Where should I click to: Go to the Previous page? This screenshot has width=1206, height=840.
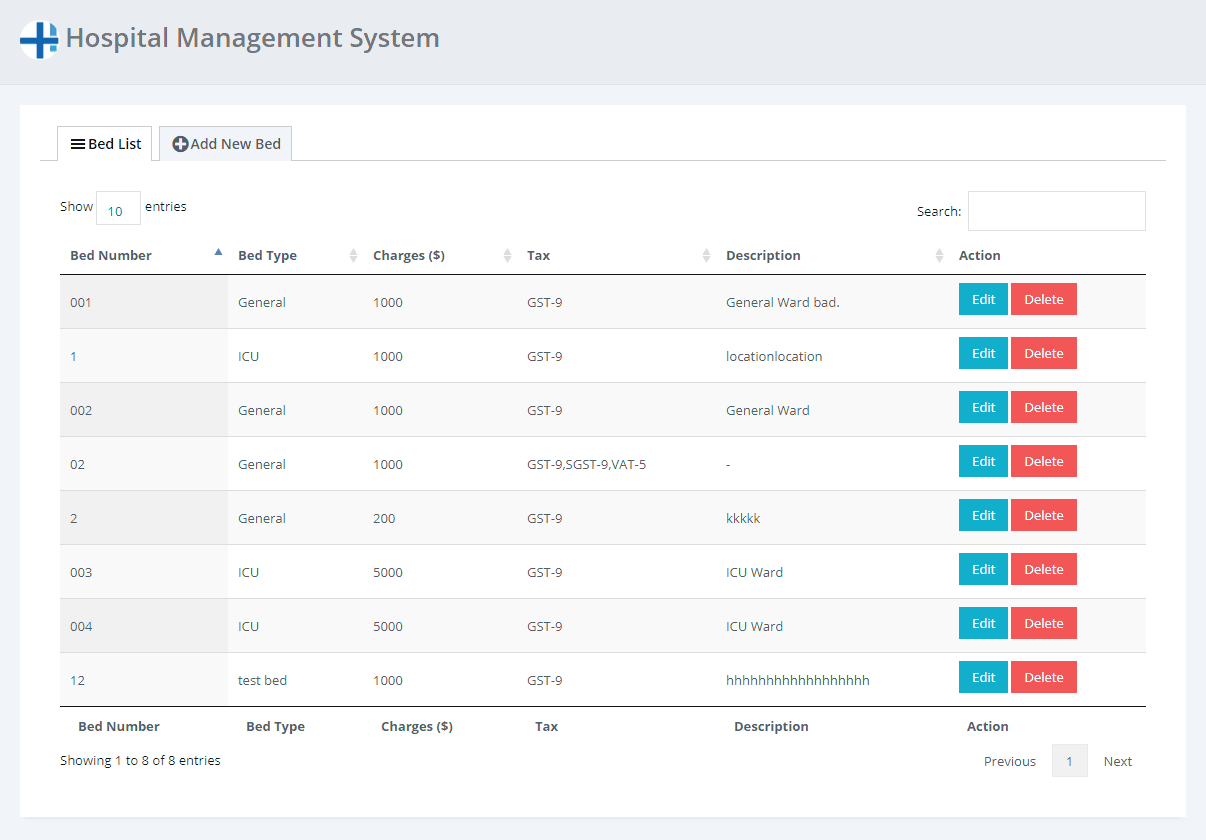pyautogui.click(x=1009, y=761)
